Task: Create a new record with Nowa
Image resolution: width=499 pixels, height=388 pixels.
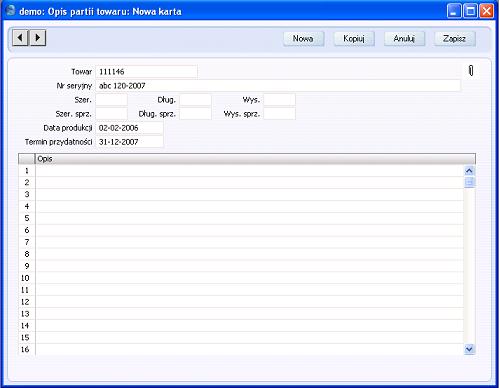Action: pyautogui.click(x=303, y=39)
